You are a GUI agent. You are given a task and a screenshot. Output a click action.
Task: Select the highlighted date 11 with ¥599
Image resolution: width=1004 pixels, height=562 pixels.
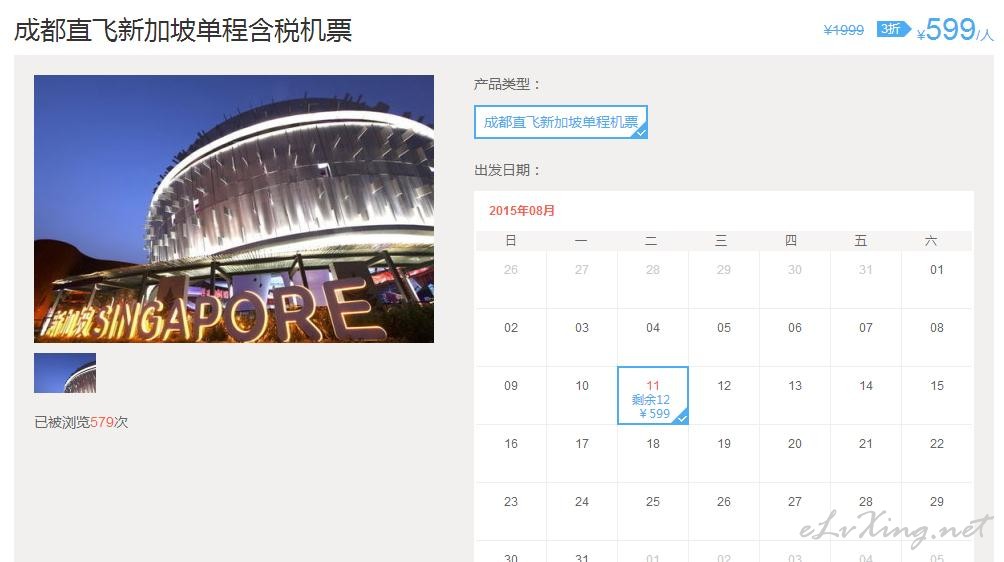click(x=652, y=396)
